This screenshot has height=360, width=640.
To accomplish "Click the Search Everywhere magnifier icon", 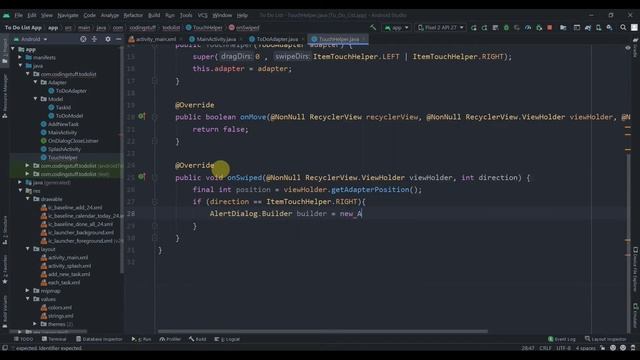I will tap(623, 28).
